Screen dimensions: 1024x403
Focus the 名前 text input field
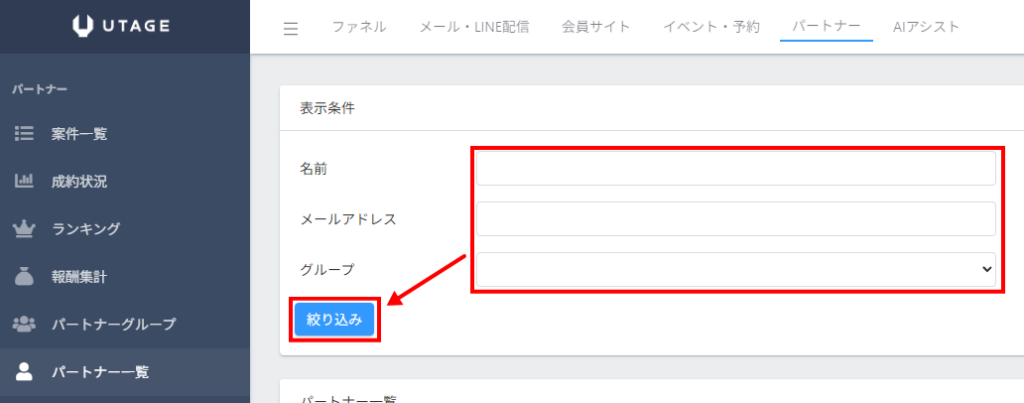click(x=736, y=169)
